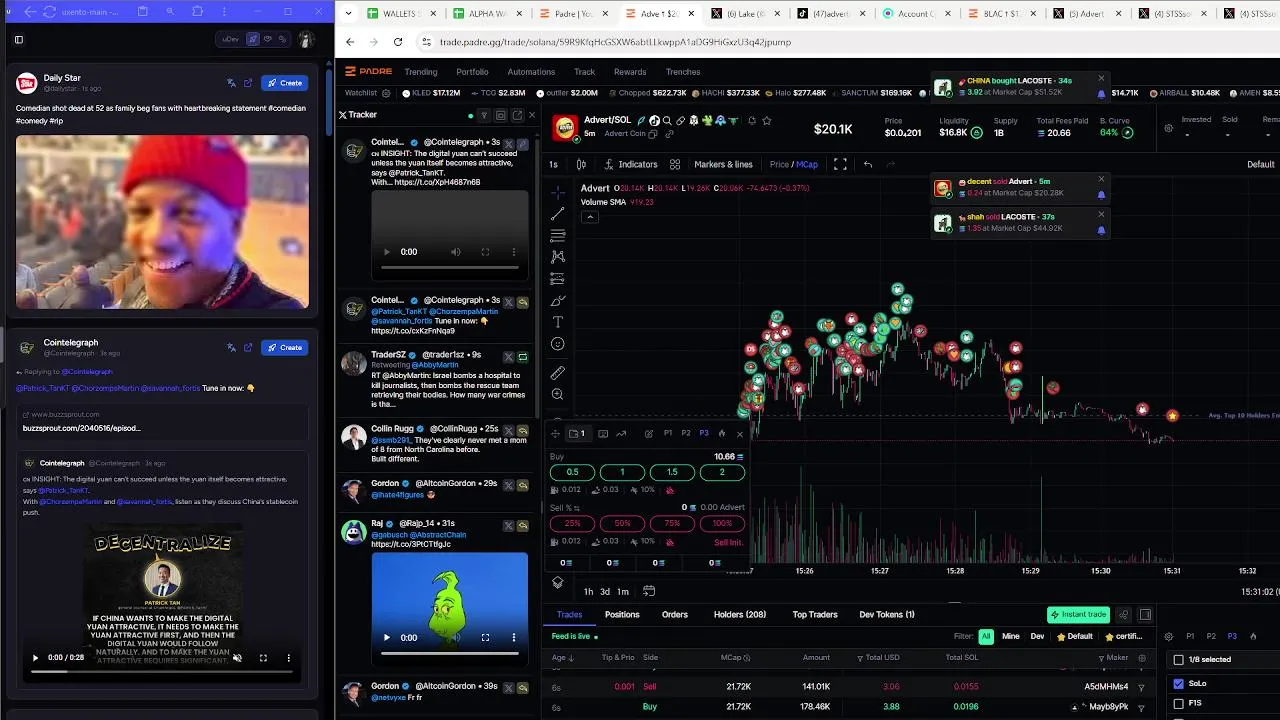
Task: Click Create on Daily Star post
Action: 284,83
